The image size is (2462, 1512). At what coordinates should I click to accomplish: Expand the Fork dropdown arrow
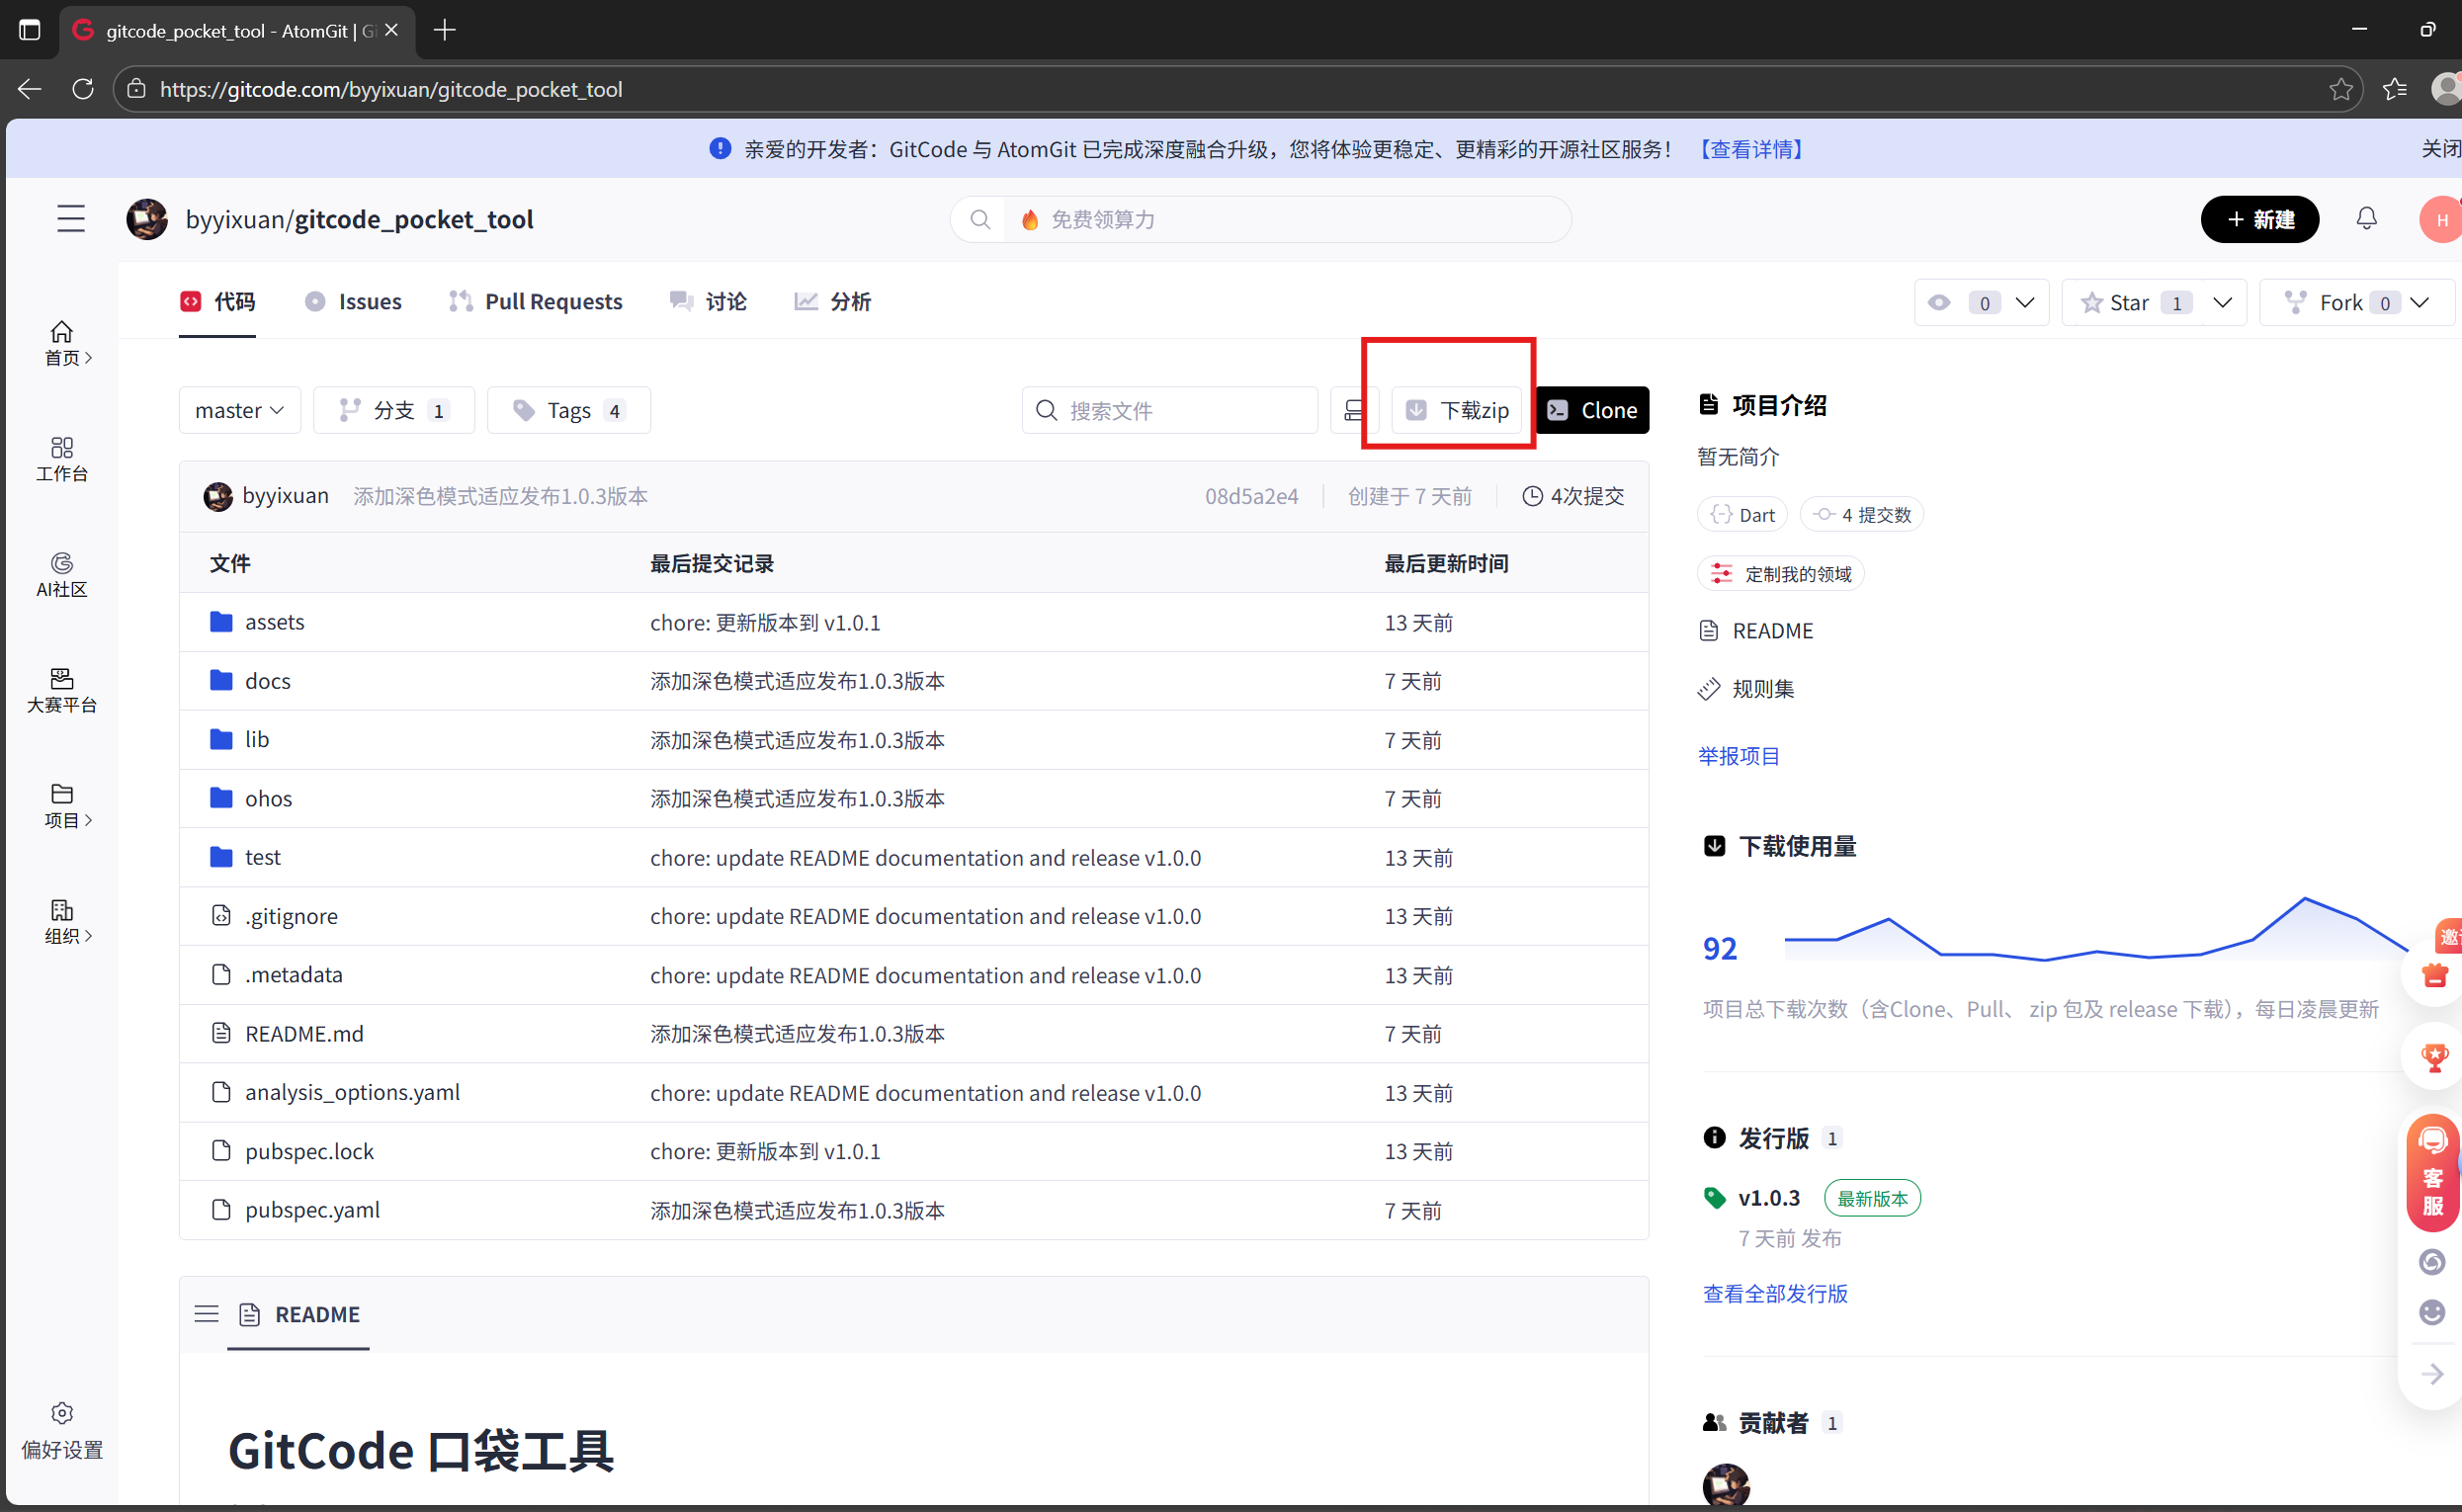click(x=2420, y=302)
